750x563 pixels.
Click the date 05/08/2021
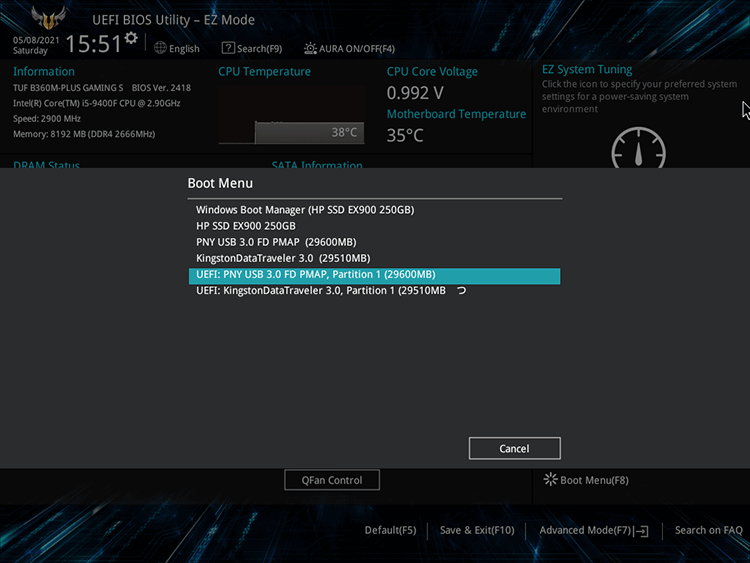(x=36, y=40)
